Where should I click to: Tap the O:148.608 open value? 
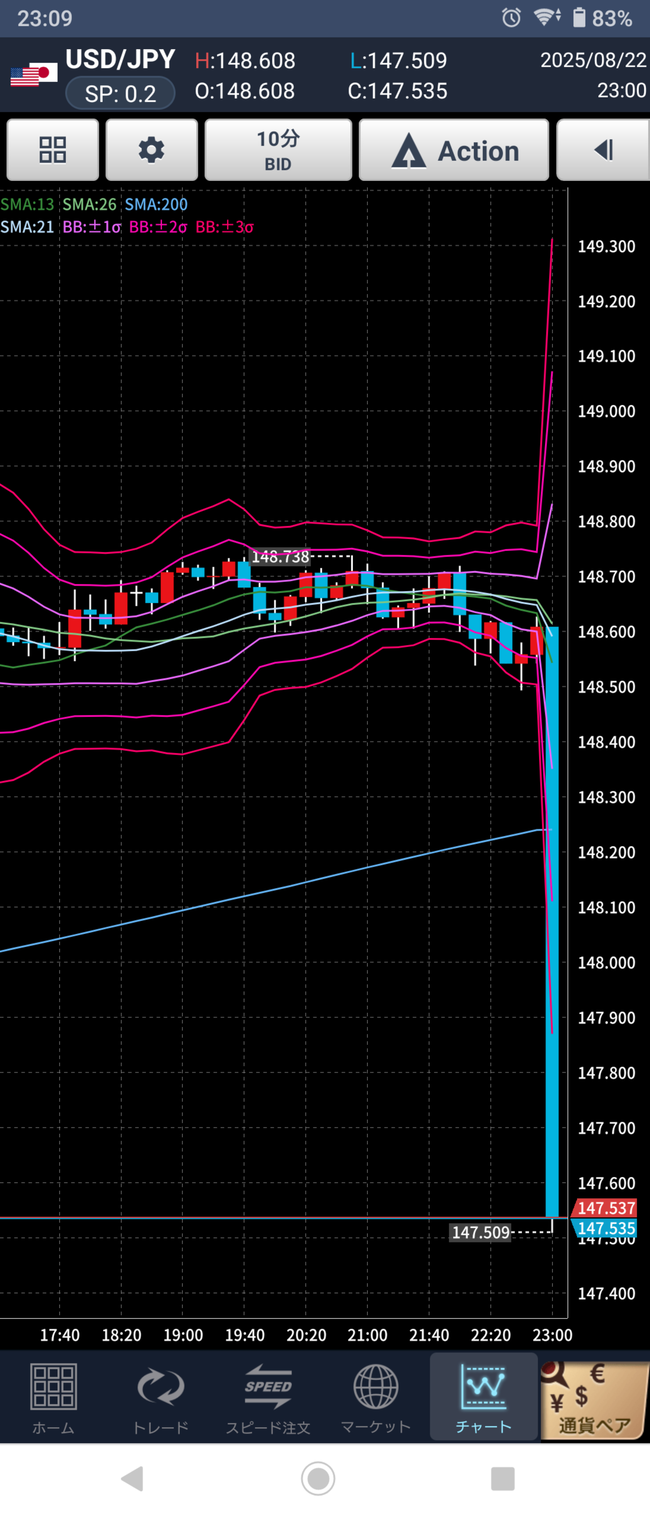(244, 91)
